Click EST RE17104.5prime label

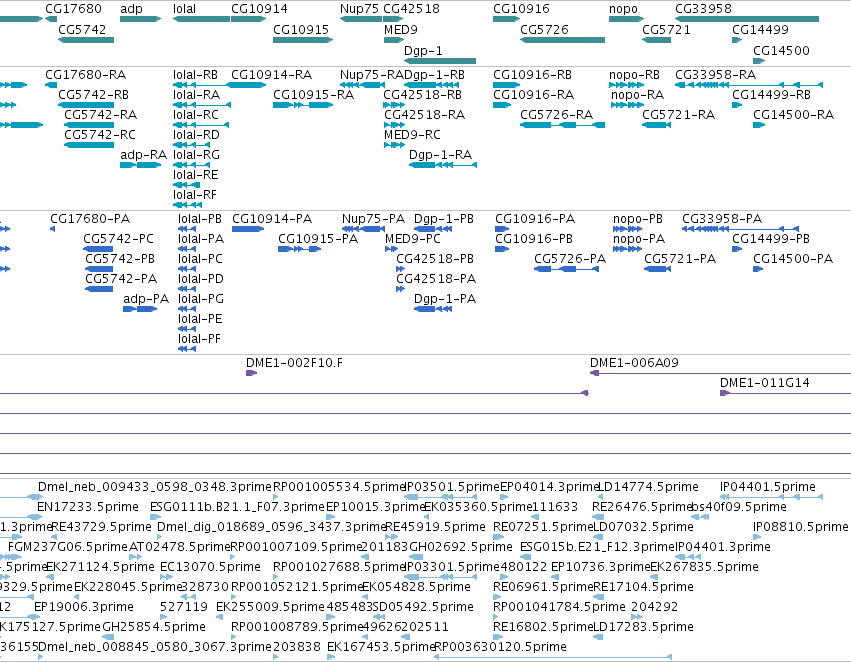click(x=643, y=587)
